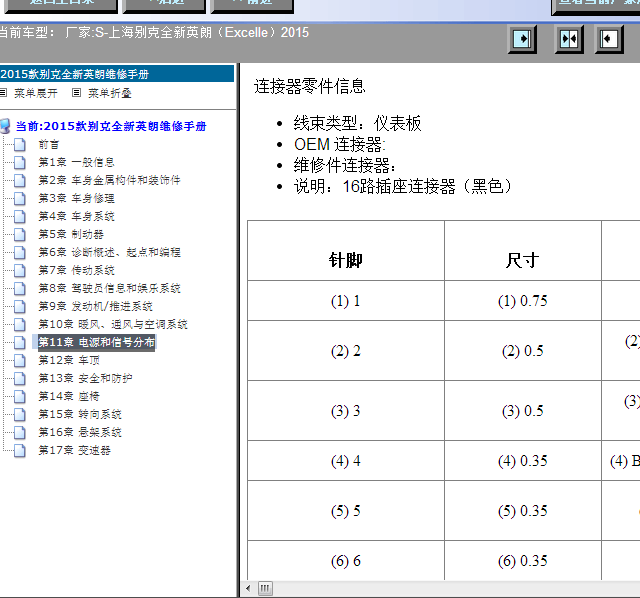Open 第2章 车身金属构件和装饰件
The height and width of the screenshot is (598, 640).
pos(109,180)
